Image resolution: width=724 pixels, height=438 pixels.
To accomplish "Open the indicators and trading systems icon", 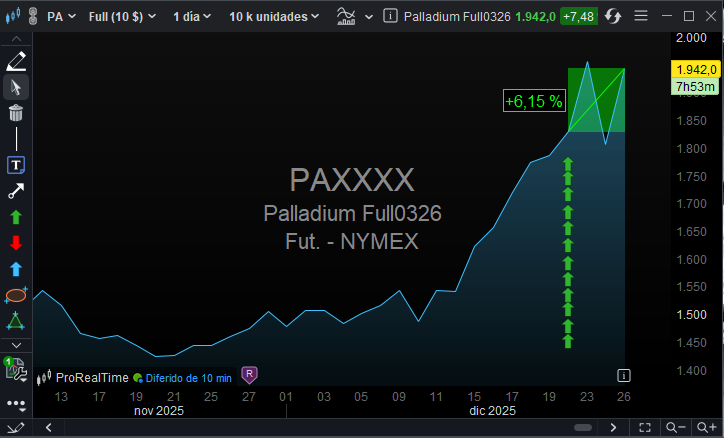I will click(346, 16).
